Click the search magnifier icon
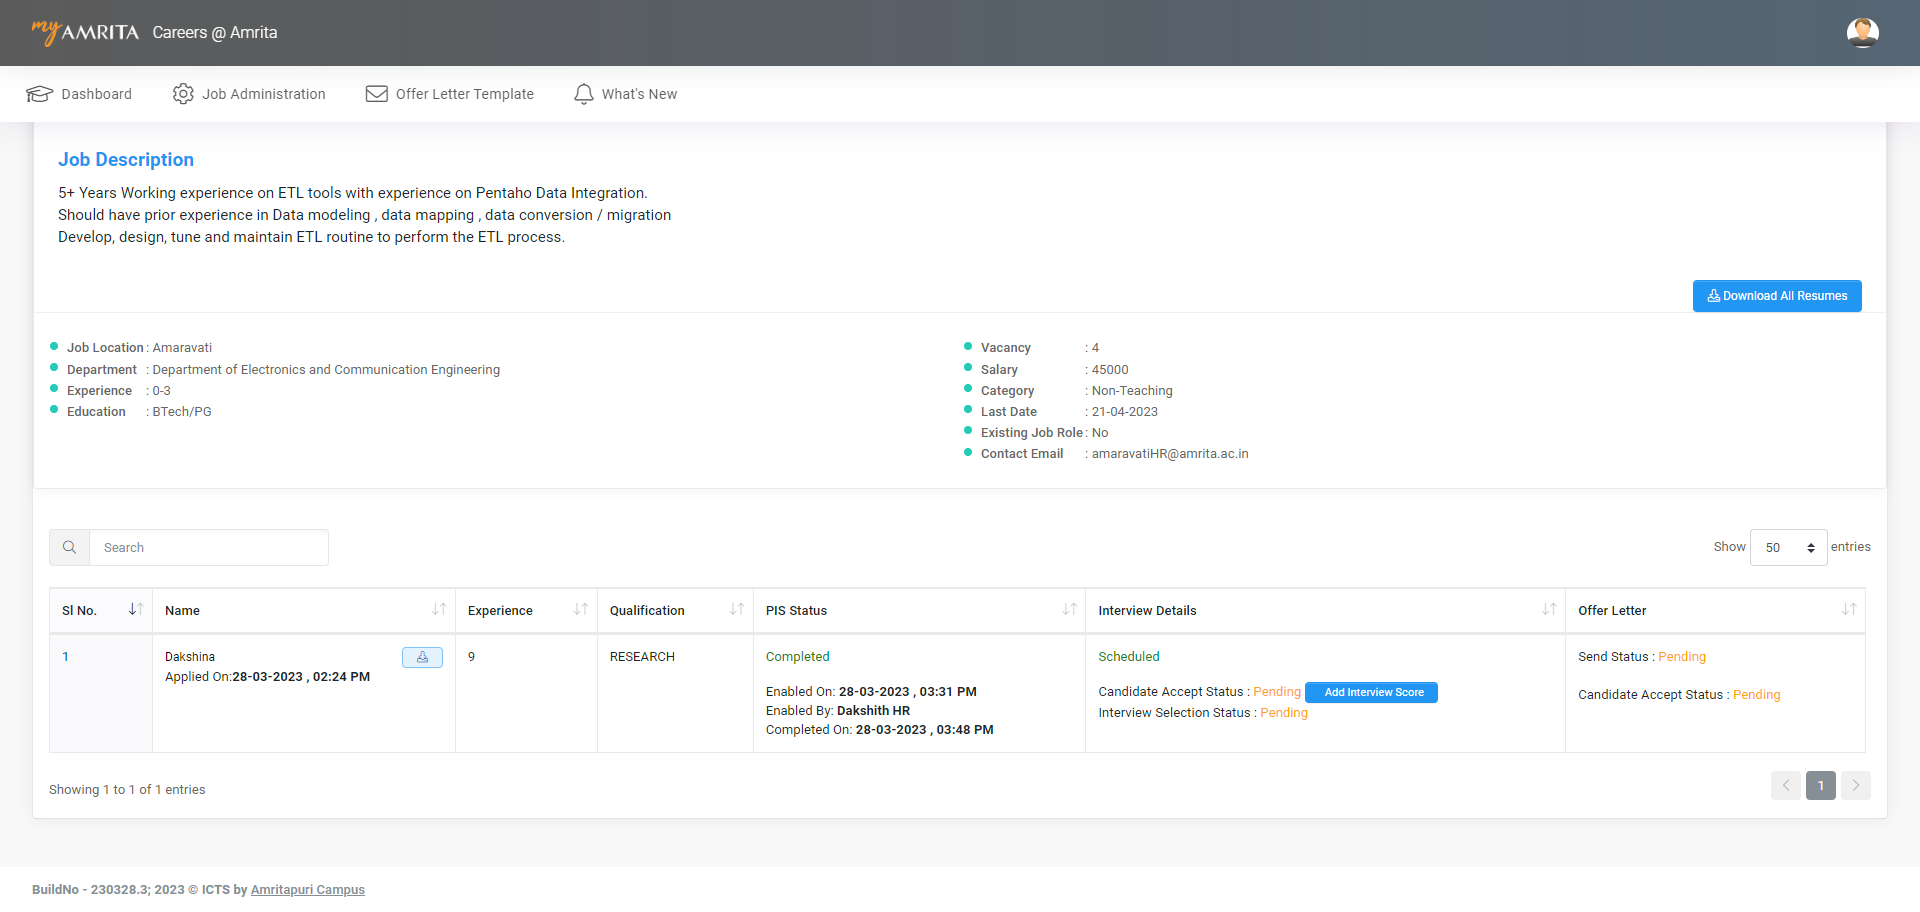This screenshot has width=1920, height=912. pyautogui.click(x=70, y=548)
